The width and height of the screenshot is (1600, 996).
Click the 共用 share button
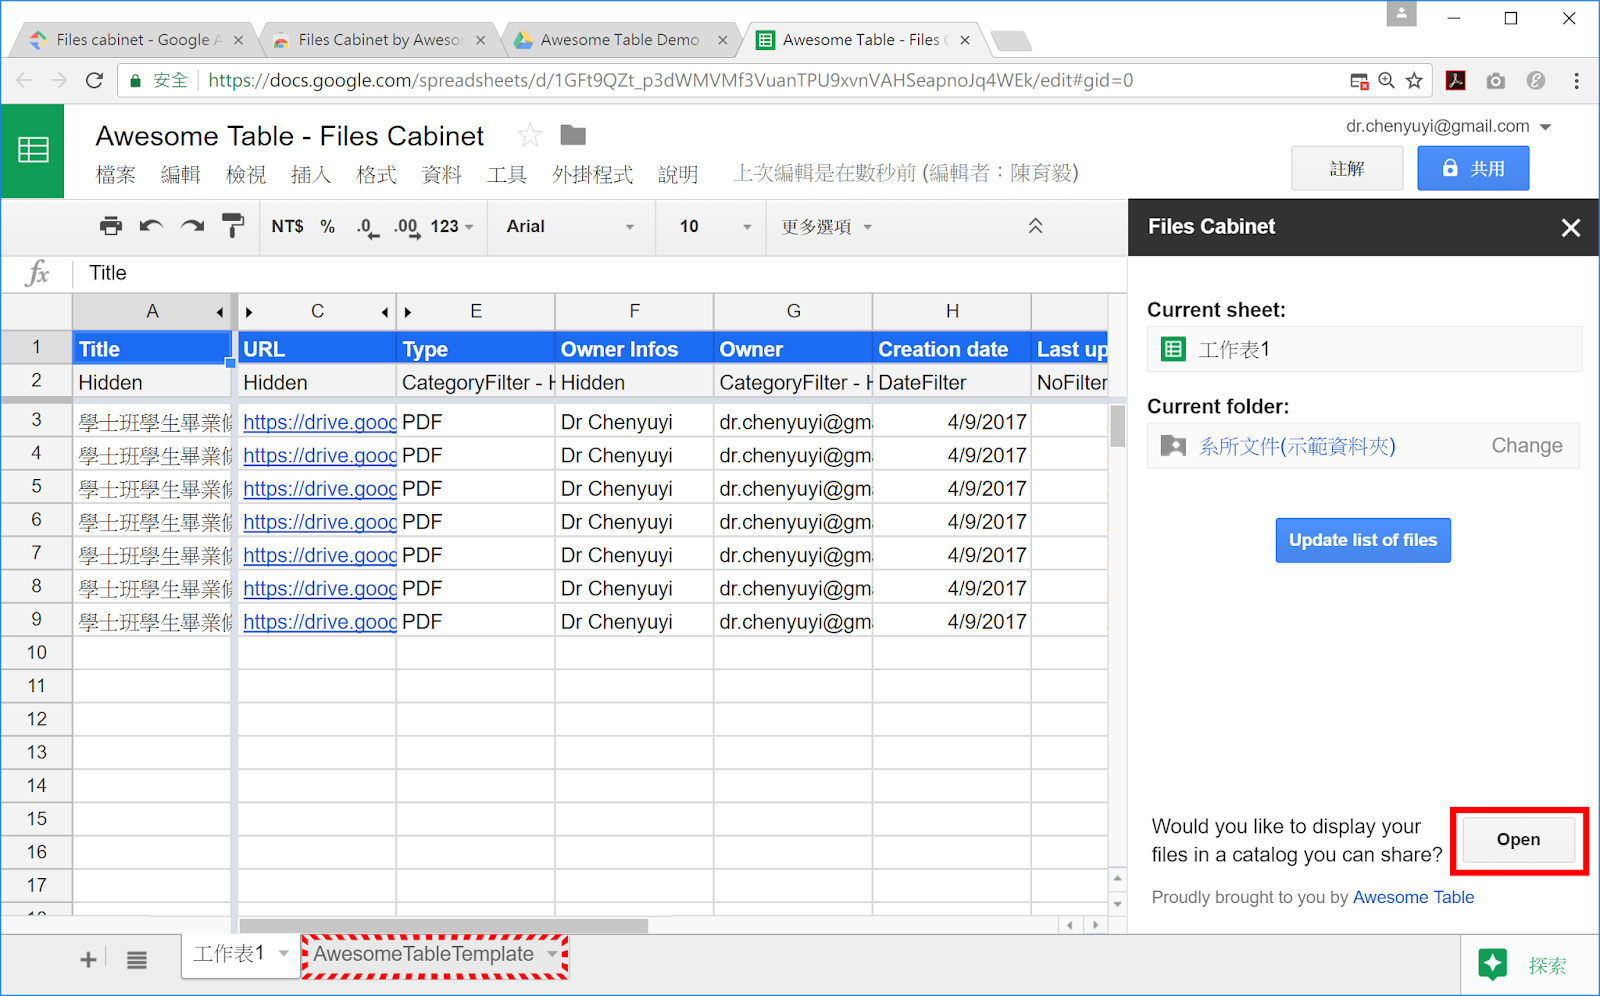pos(1473,168)
